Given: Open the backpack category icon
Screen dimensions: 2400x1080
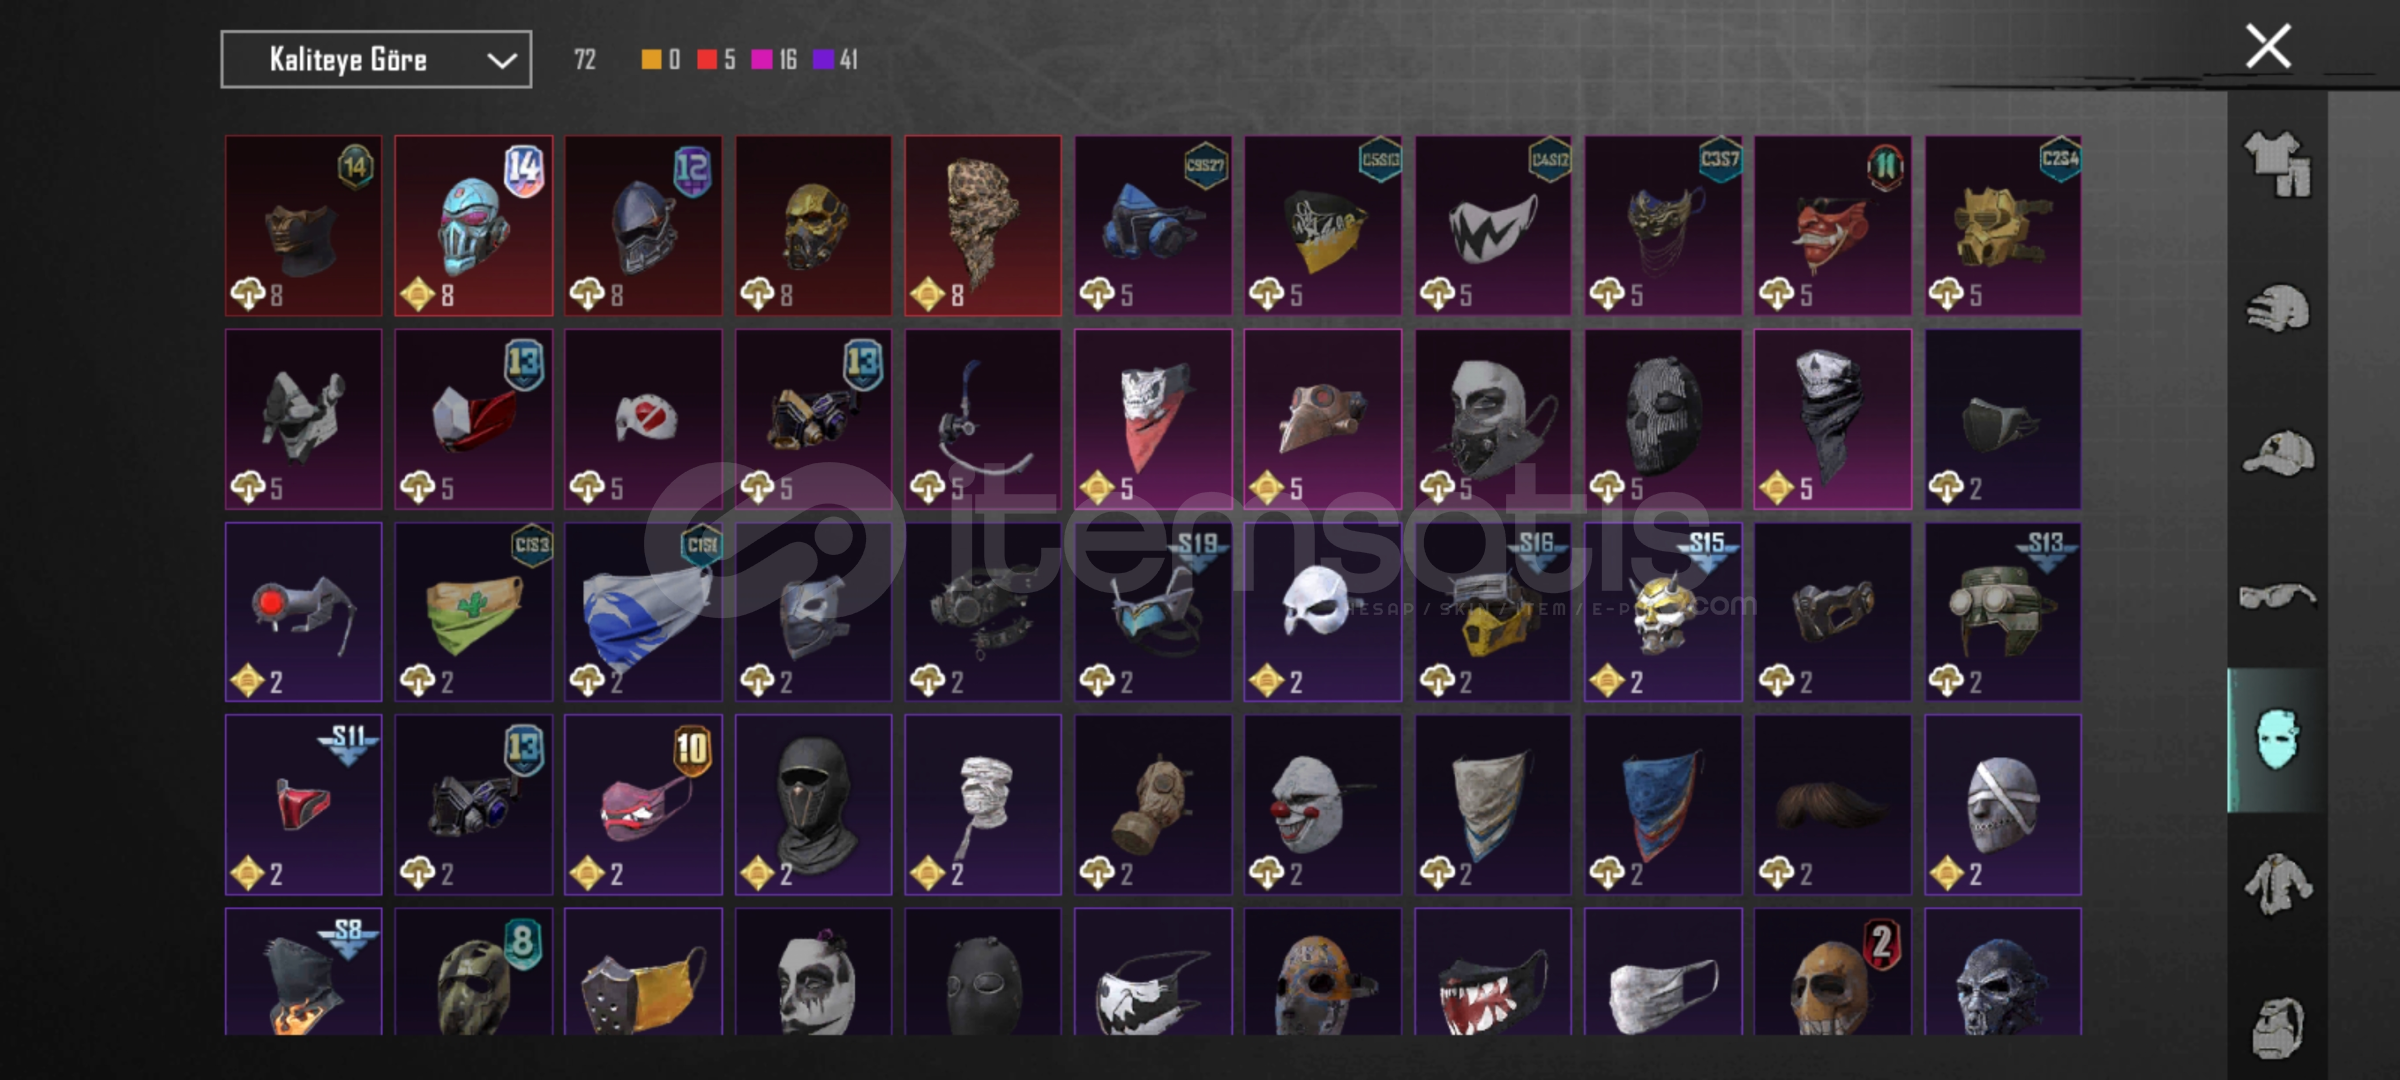Looking at the screenshot, I should [2277, 1026].
